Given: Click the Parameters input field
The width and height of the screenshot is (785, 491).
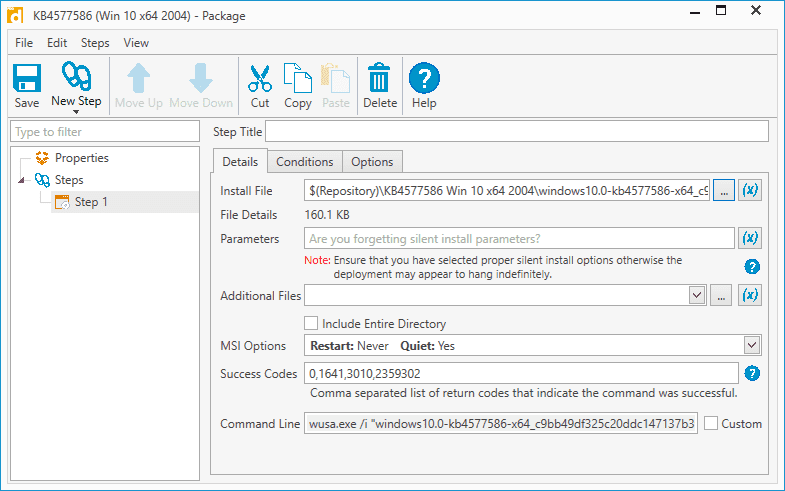Looking at the screenshot, I should point(519,238).
